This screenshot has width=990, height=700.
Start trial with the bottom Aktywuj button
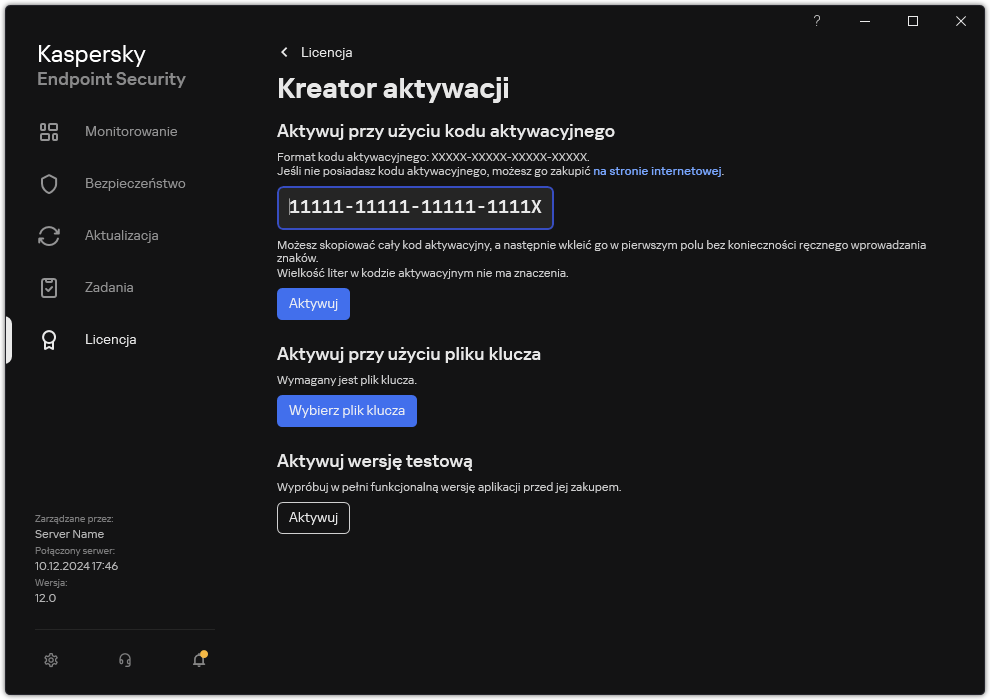click(313, 518)
